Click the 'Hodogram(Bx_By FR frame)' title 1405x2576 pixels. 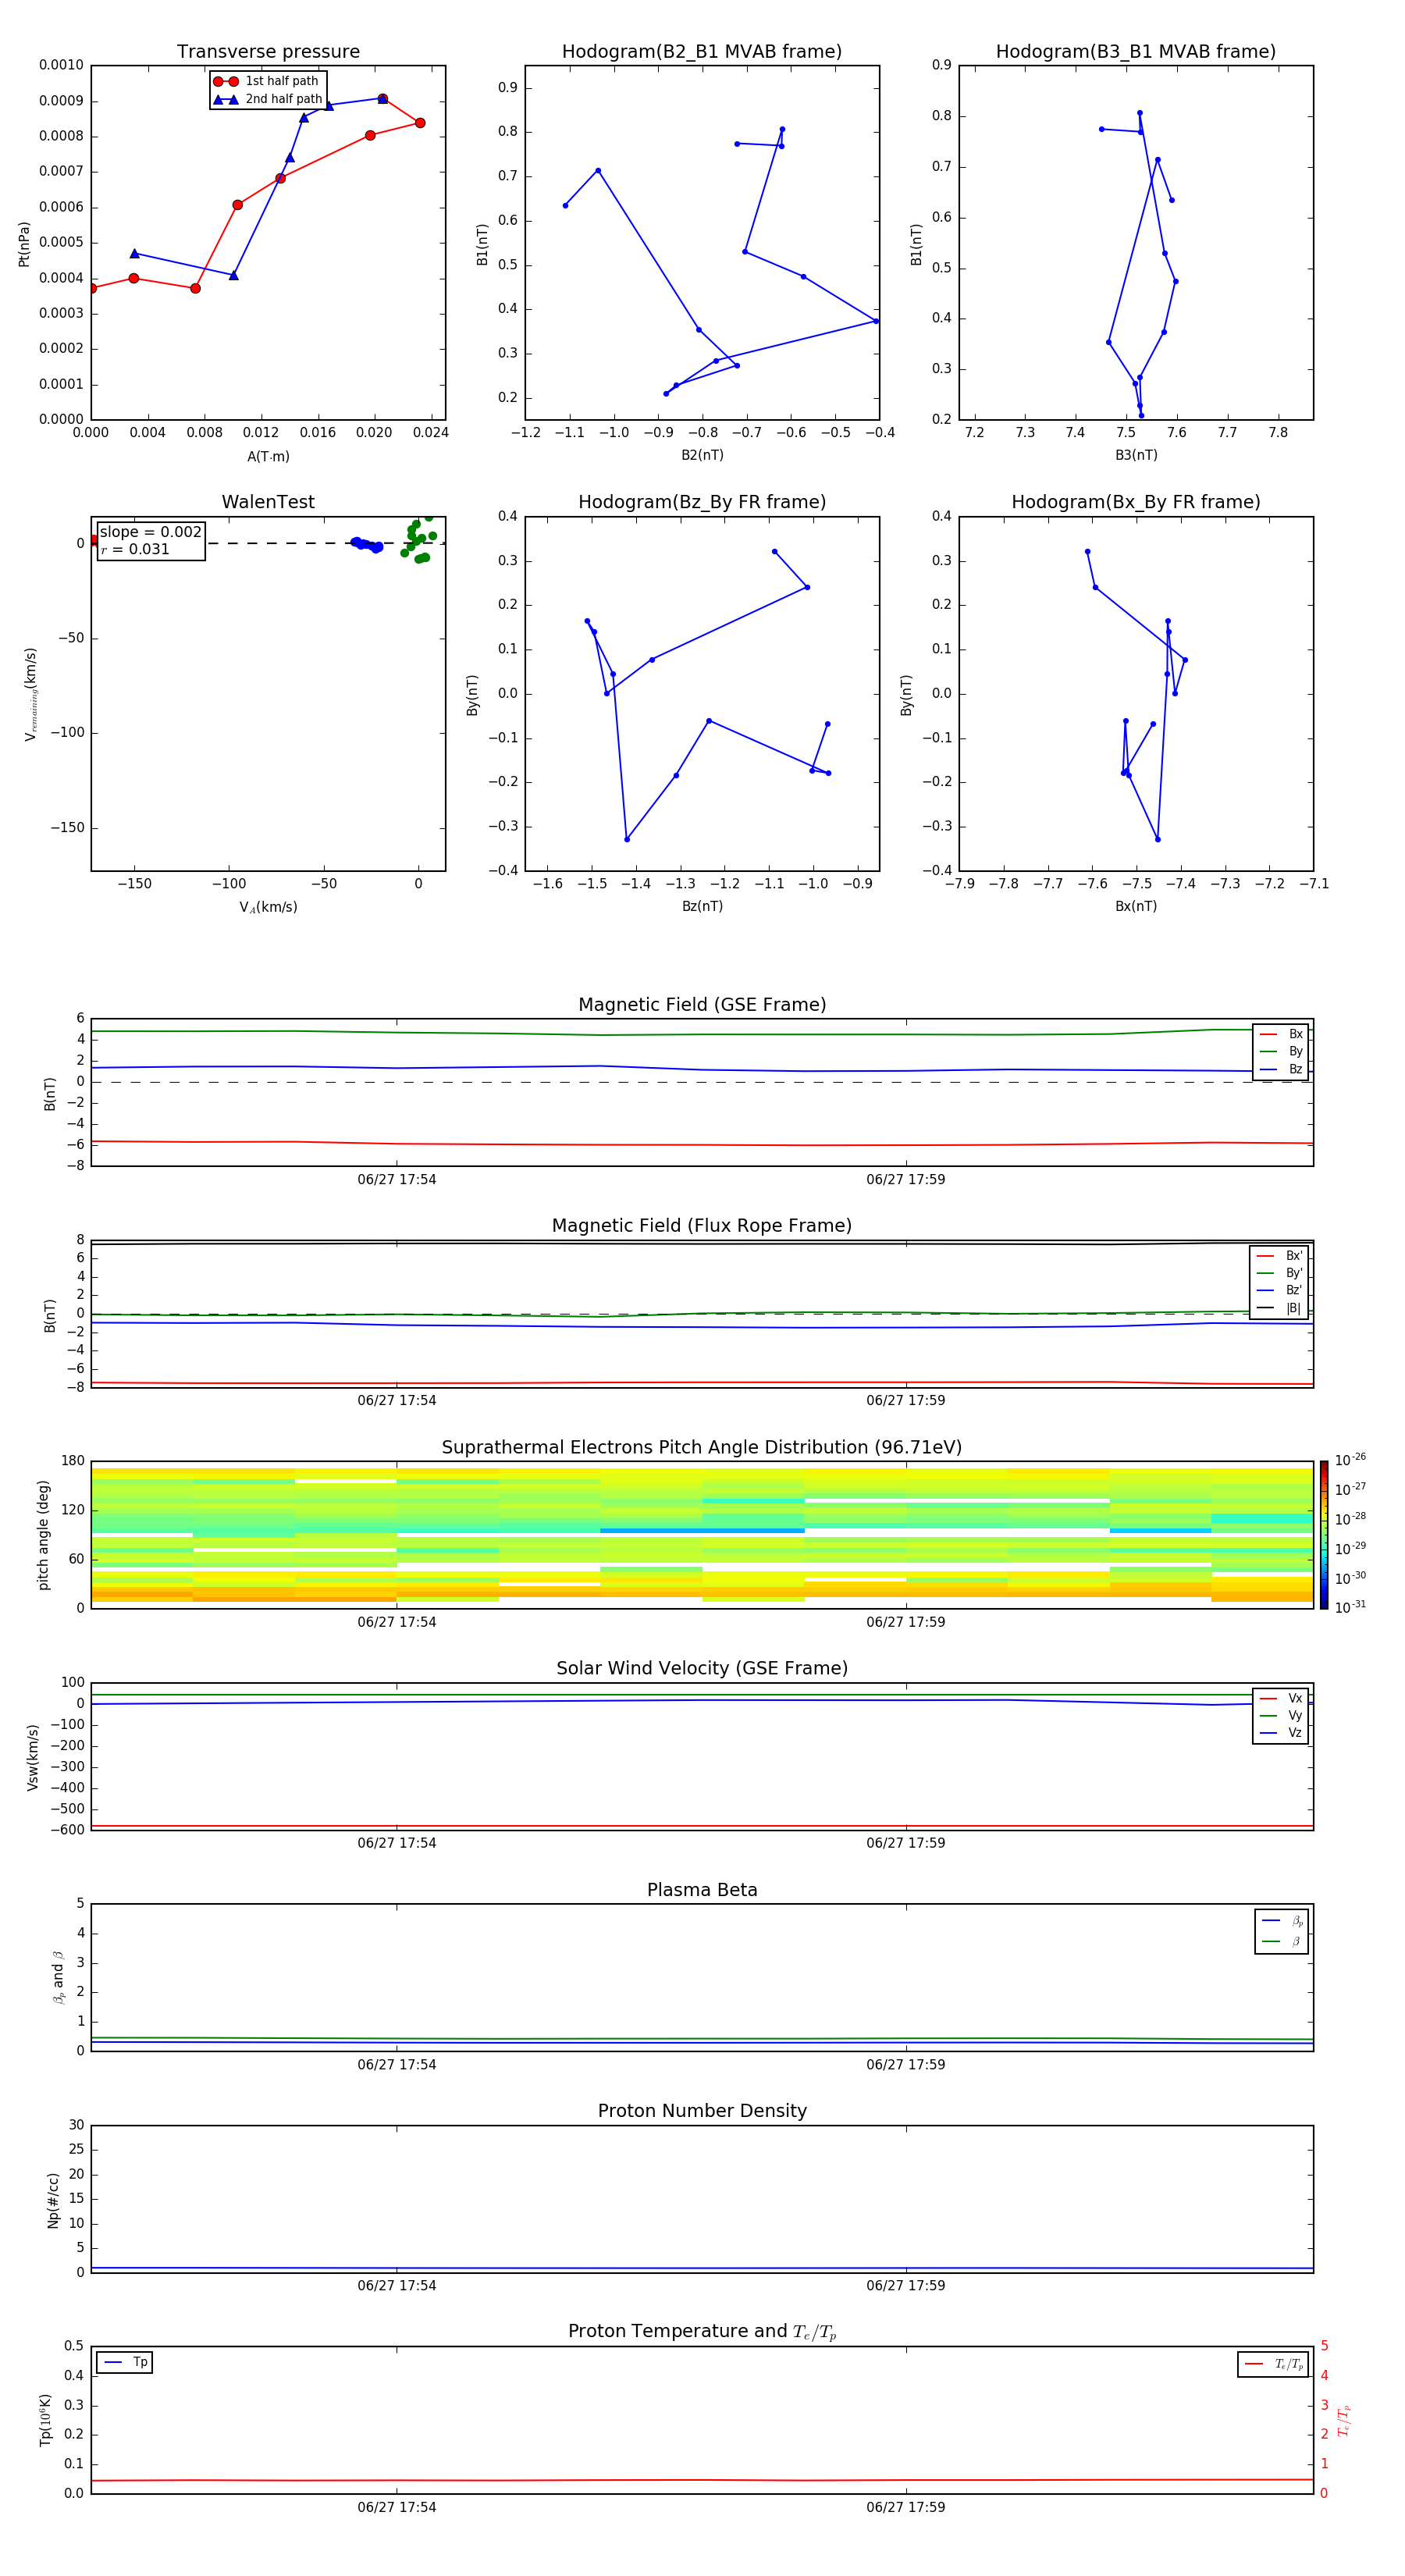(x=1136, y=502)
